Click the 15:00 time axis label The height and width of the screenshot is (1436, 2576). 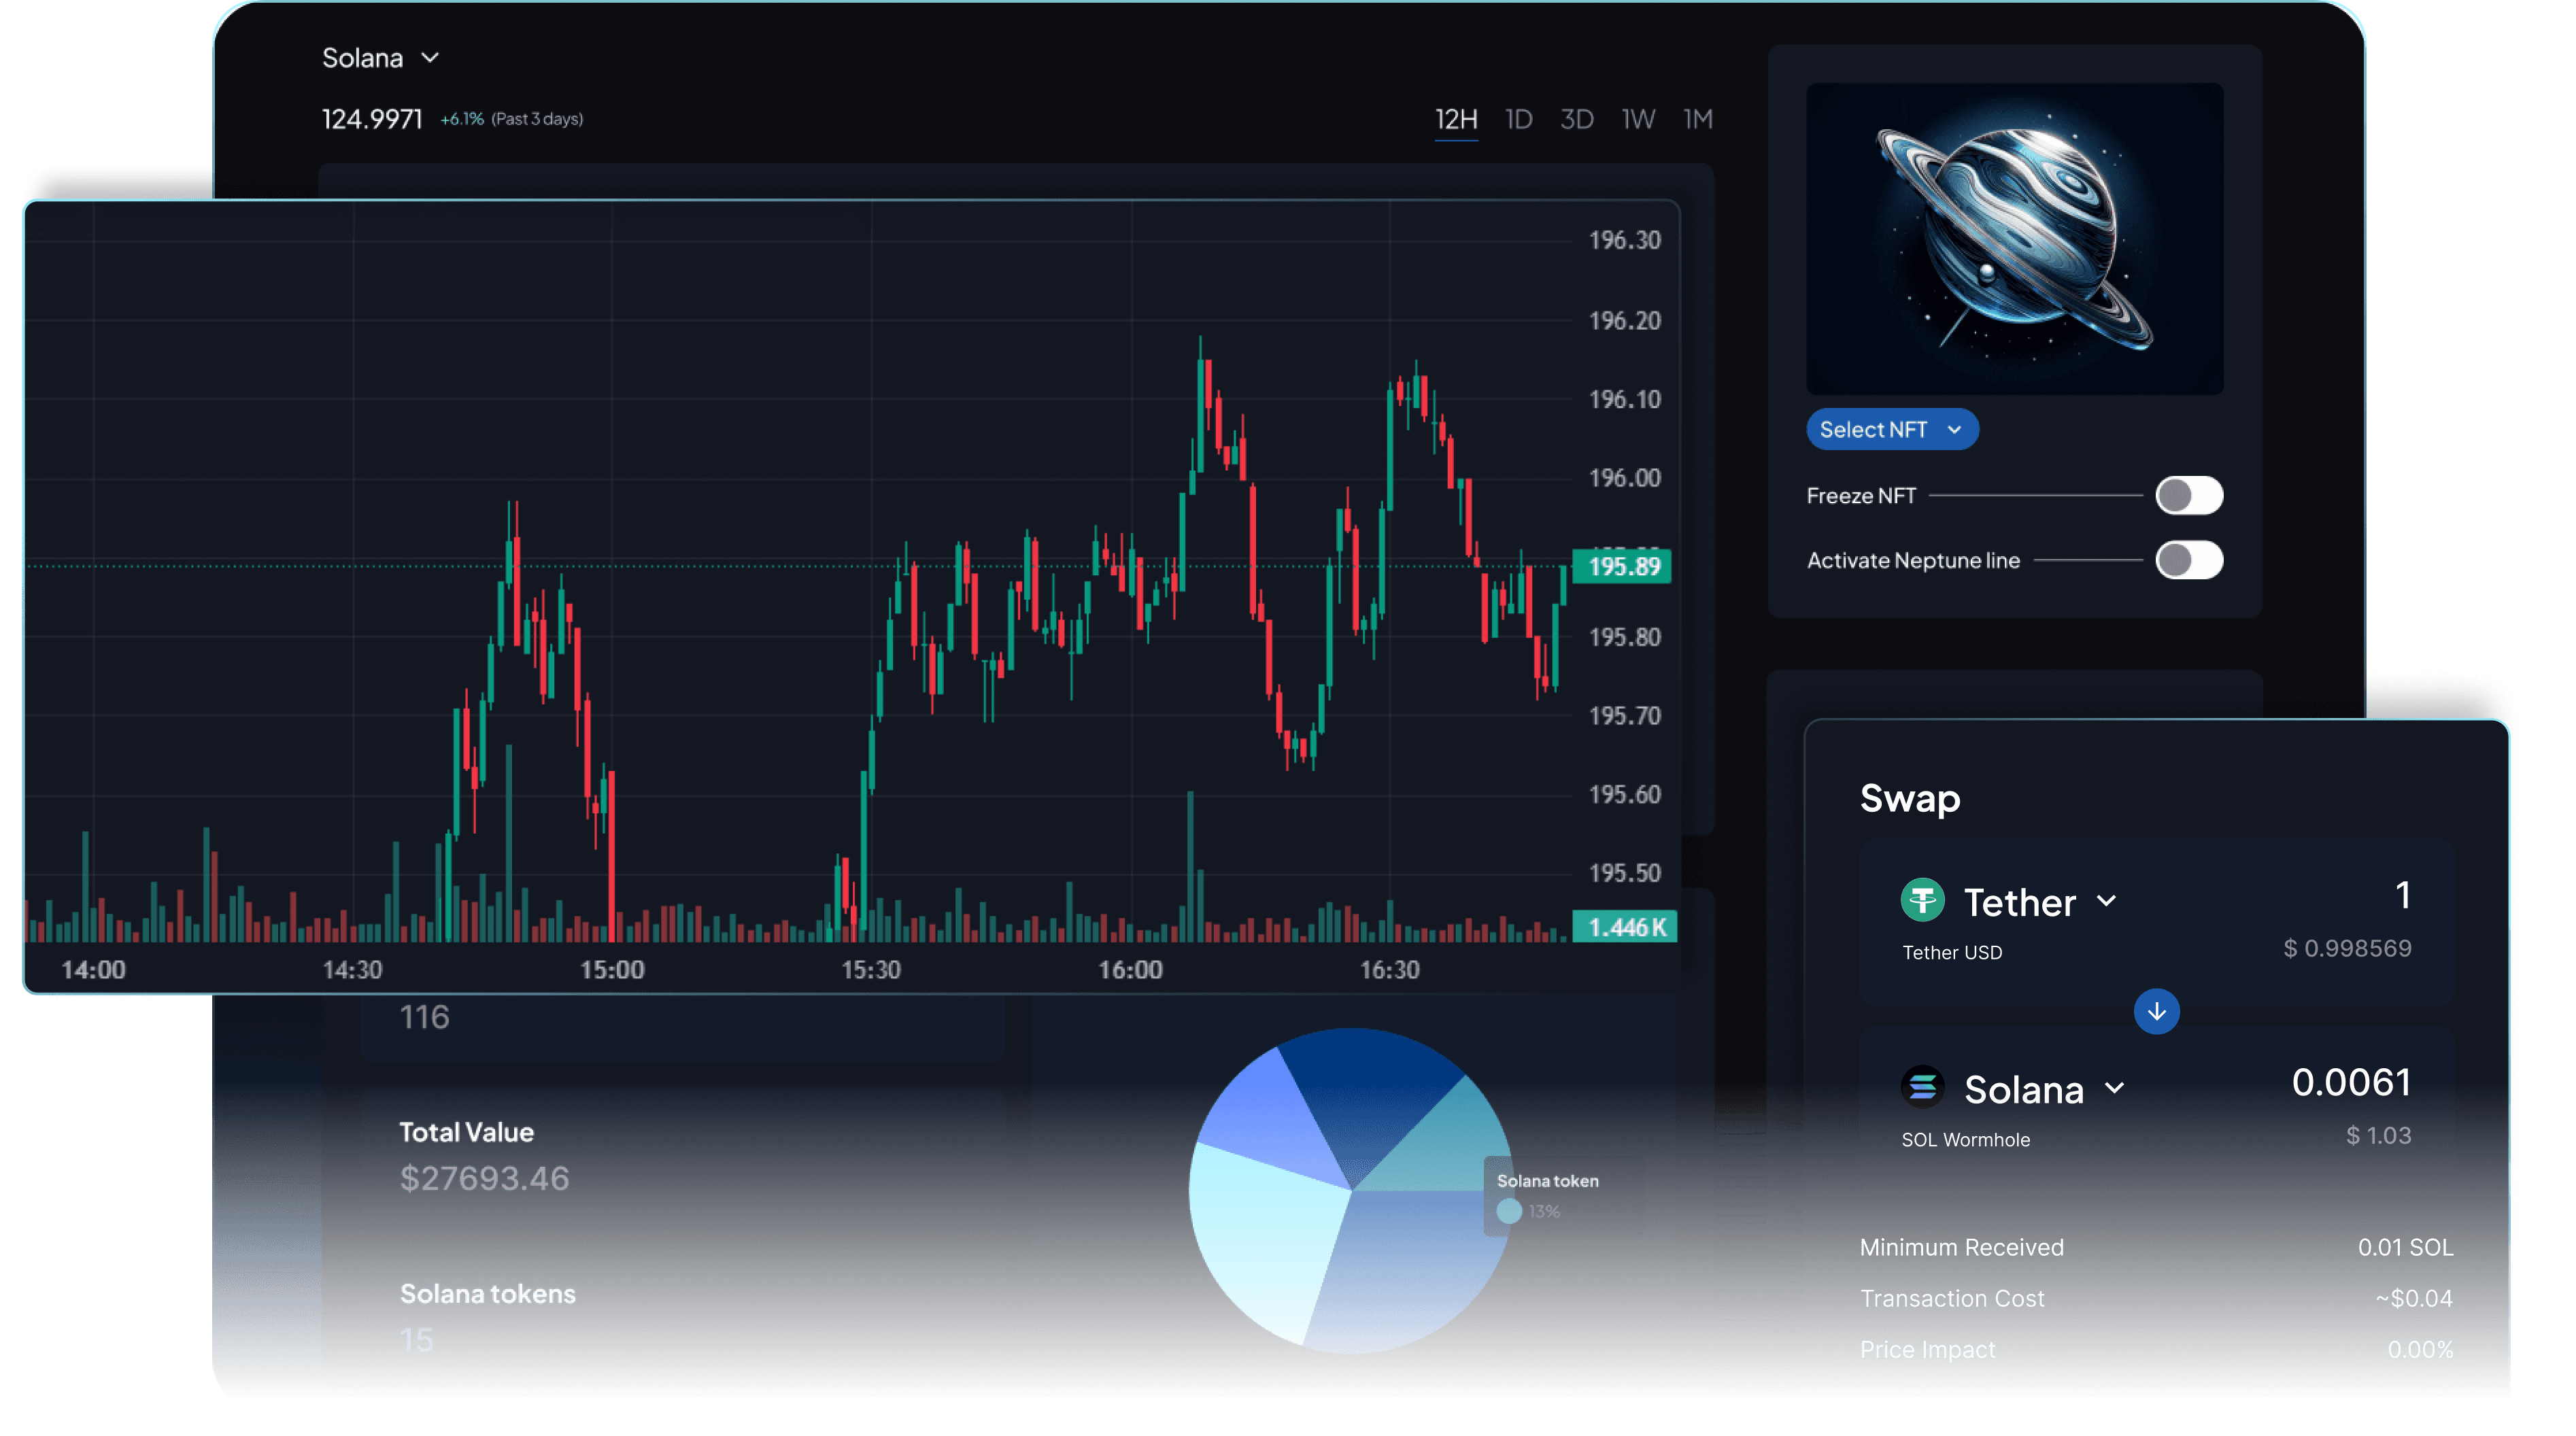(612, 969)
